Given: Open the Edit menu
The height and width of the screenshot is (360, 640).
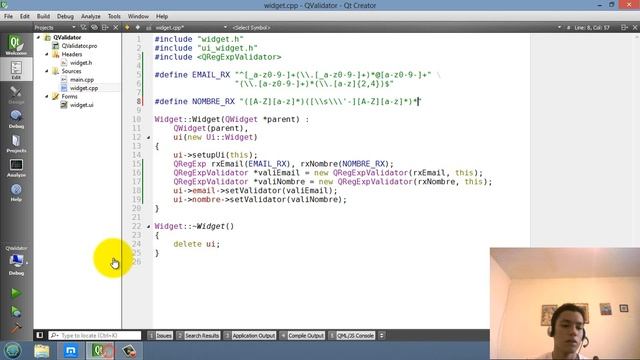Looking at the screenshot, I should (24, 16).
